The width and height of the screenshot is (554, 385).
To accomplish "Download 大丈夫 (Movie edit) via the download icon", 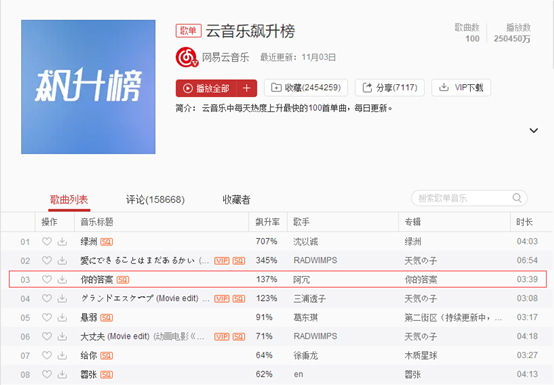I will [x=62, y=336].
